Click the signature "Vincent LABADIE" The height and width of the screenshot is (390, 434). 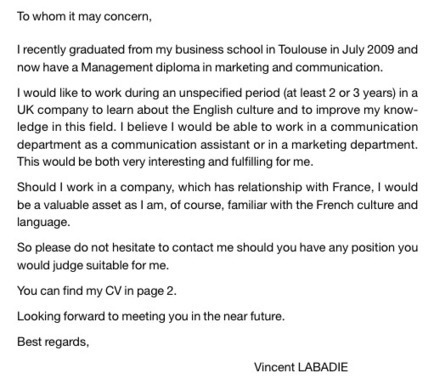pyautogui.click(x=301, y=367)
